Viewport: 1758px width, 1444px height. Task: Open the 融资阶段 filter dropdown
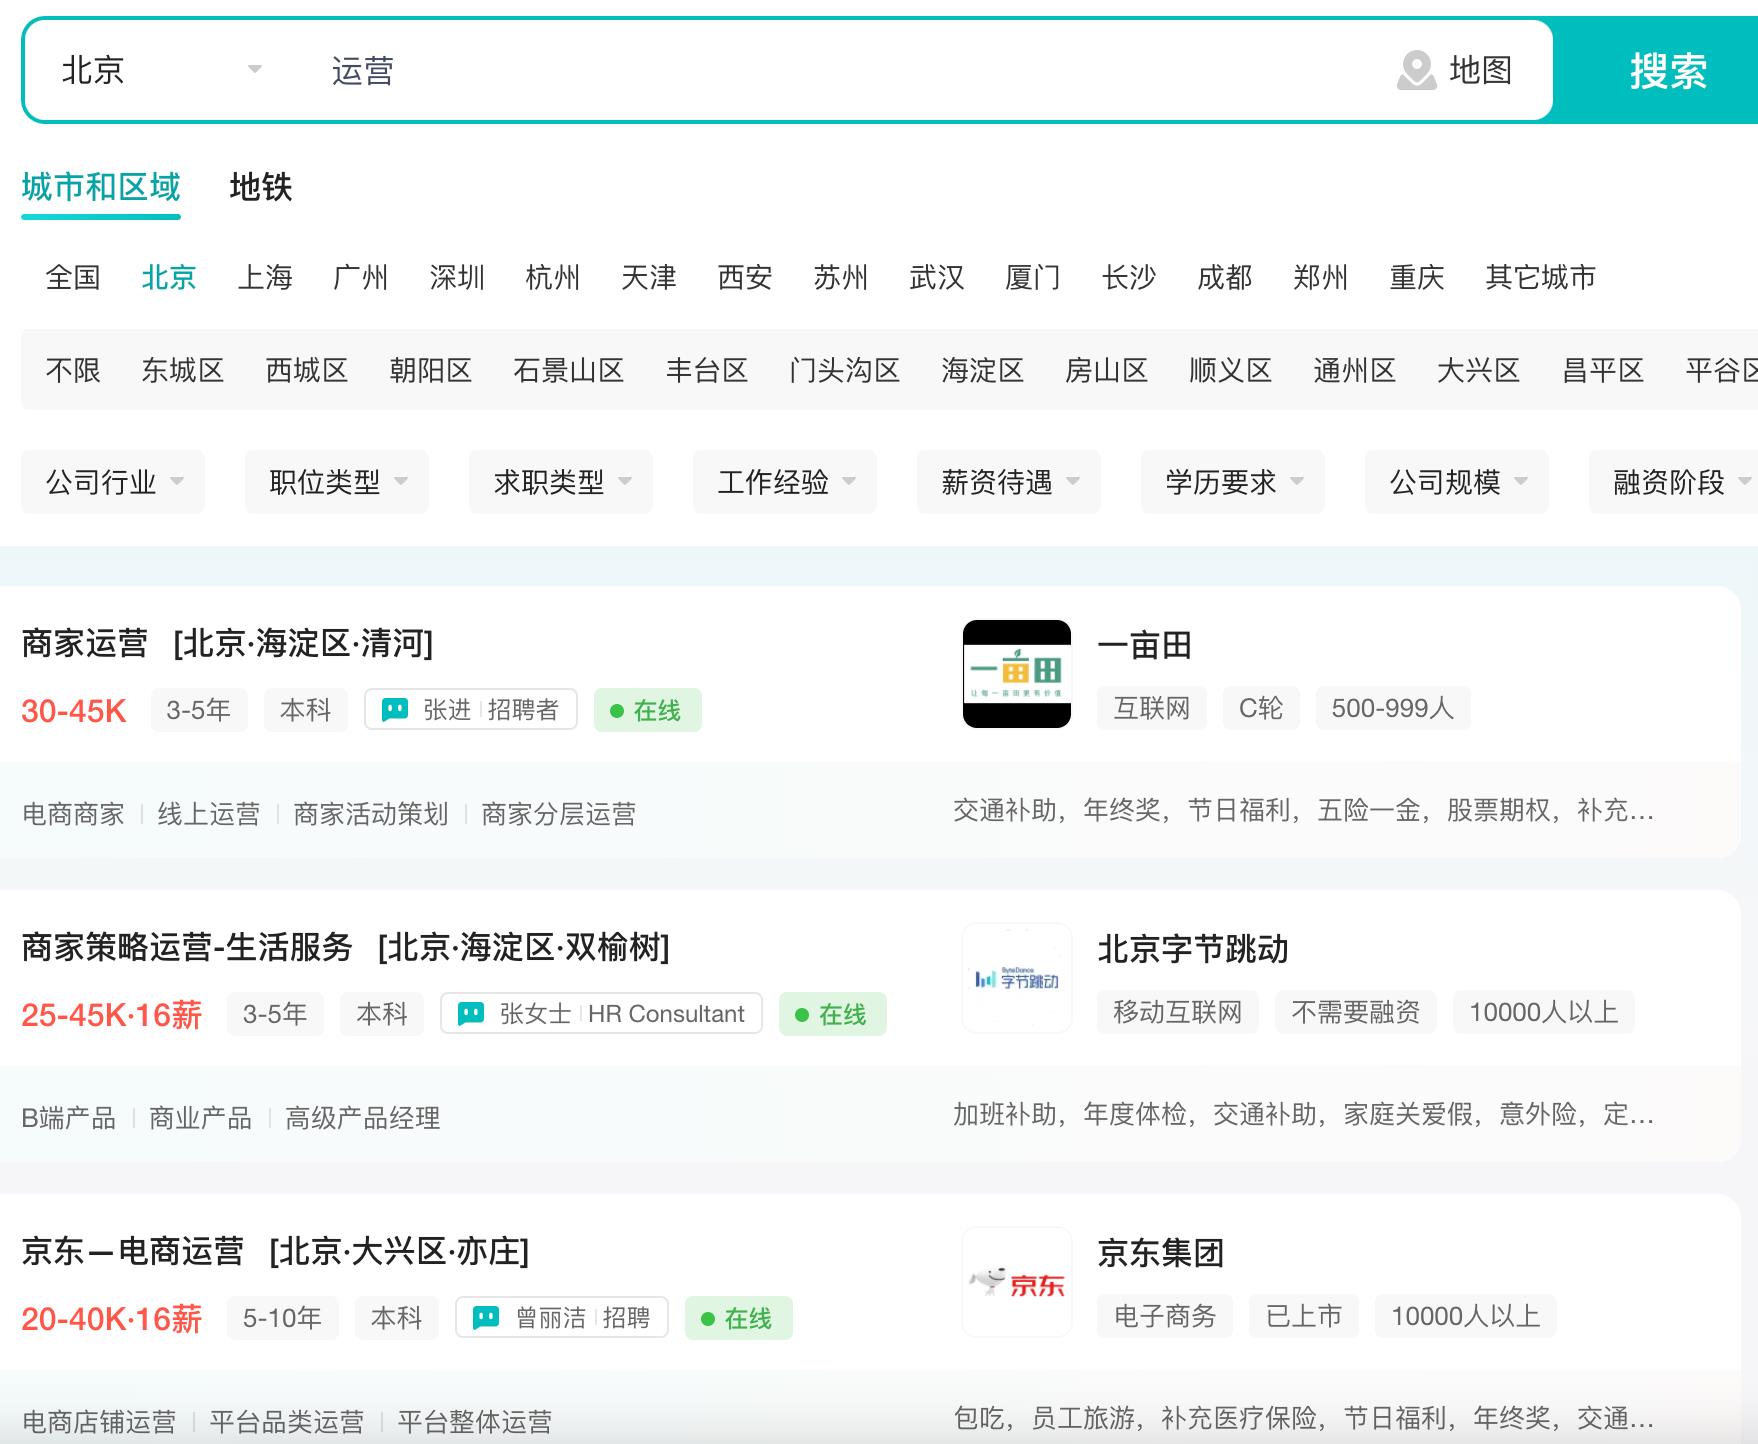(1674, 482)
